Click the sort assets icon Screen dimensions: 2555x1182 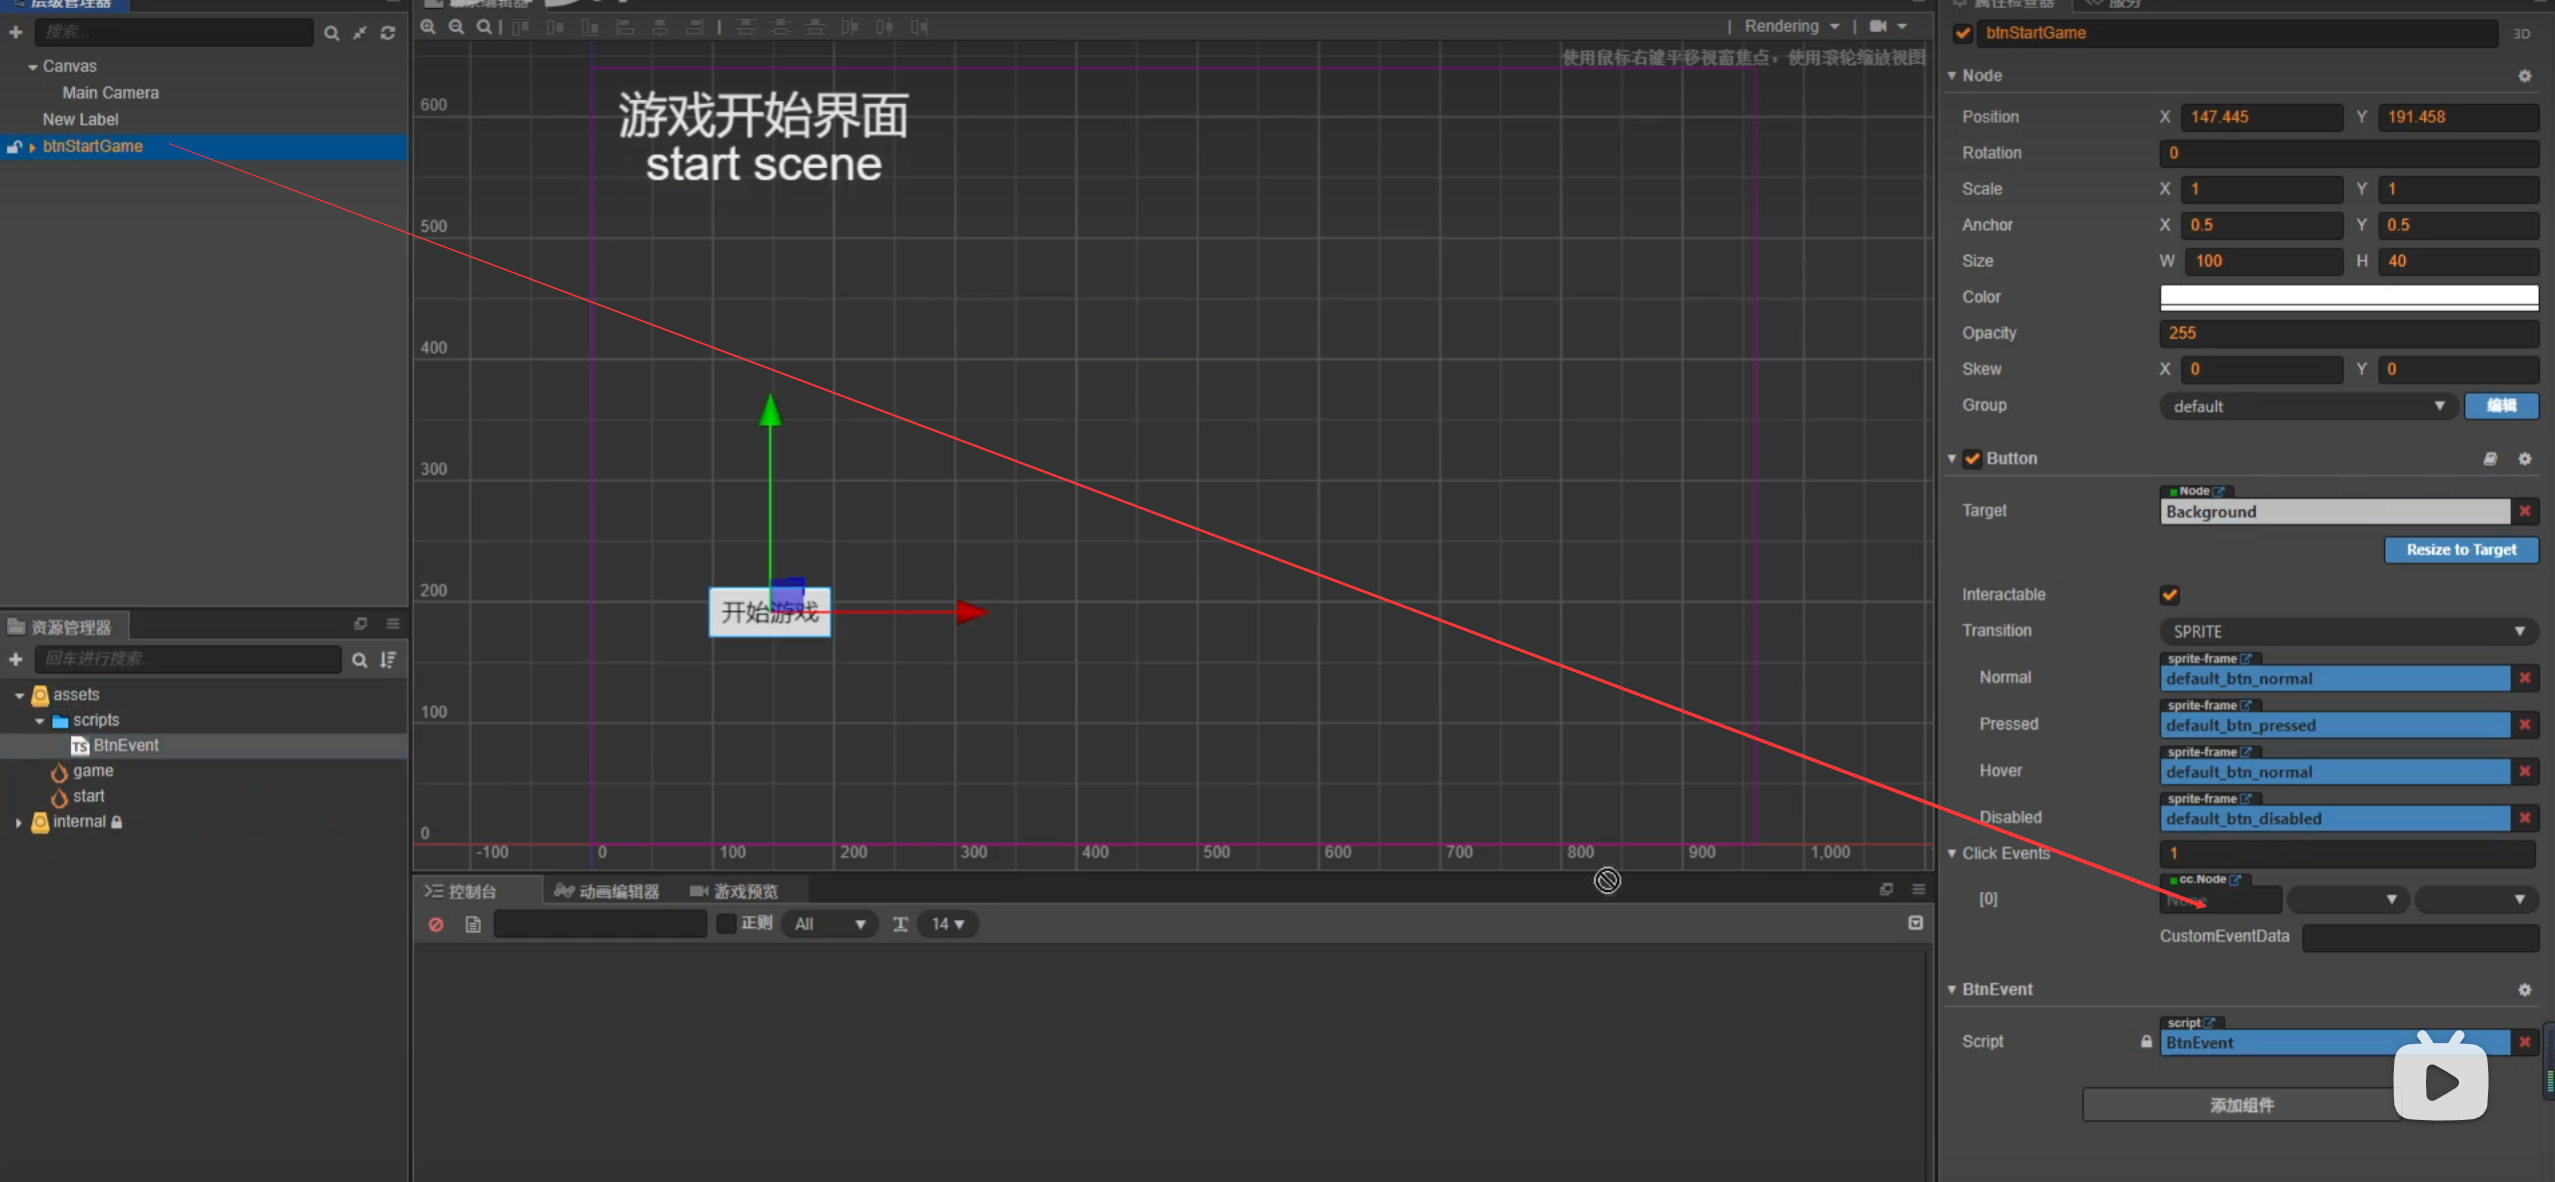388,660
